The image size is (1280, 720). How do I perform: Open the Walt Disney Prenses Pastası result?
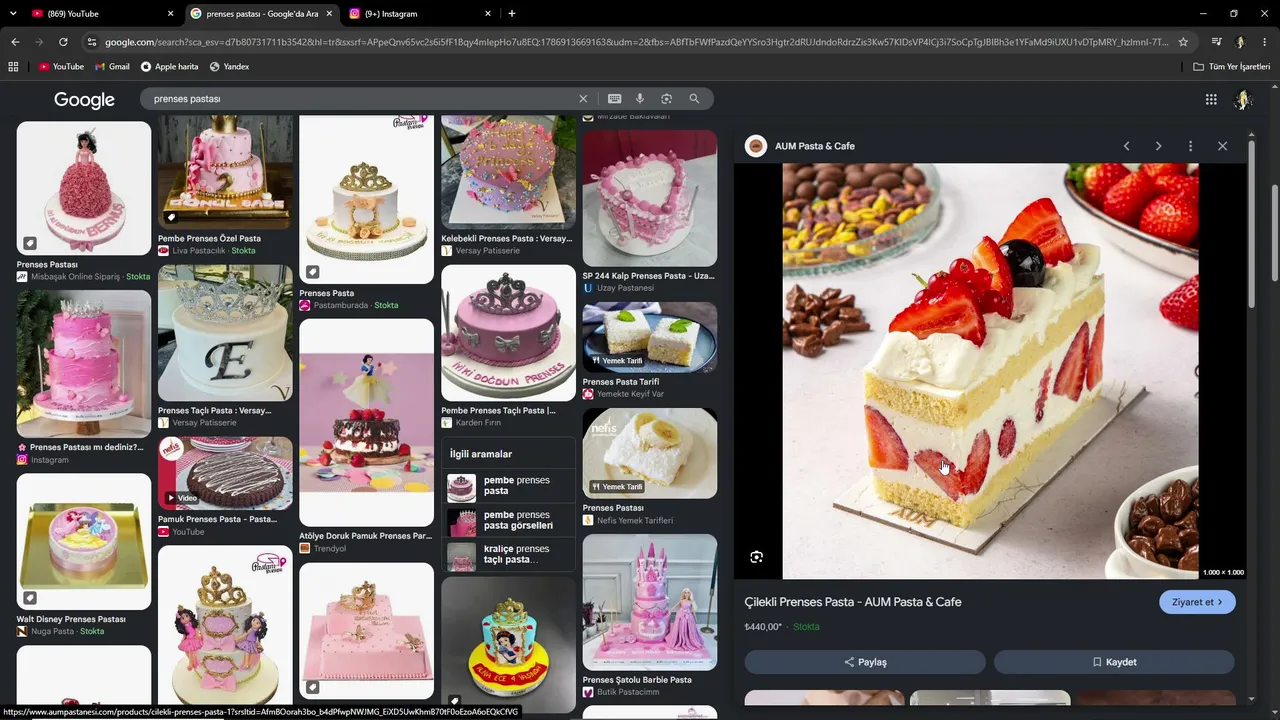[84, 542]
